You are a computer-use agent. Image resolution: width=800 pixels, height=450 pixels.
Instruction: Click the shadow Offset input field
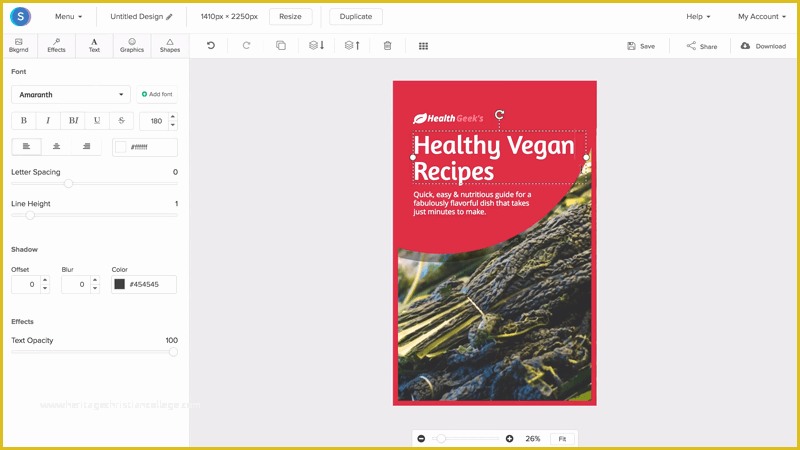click(x=26, y=284)
